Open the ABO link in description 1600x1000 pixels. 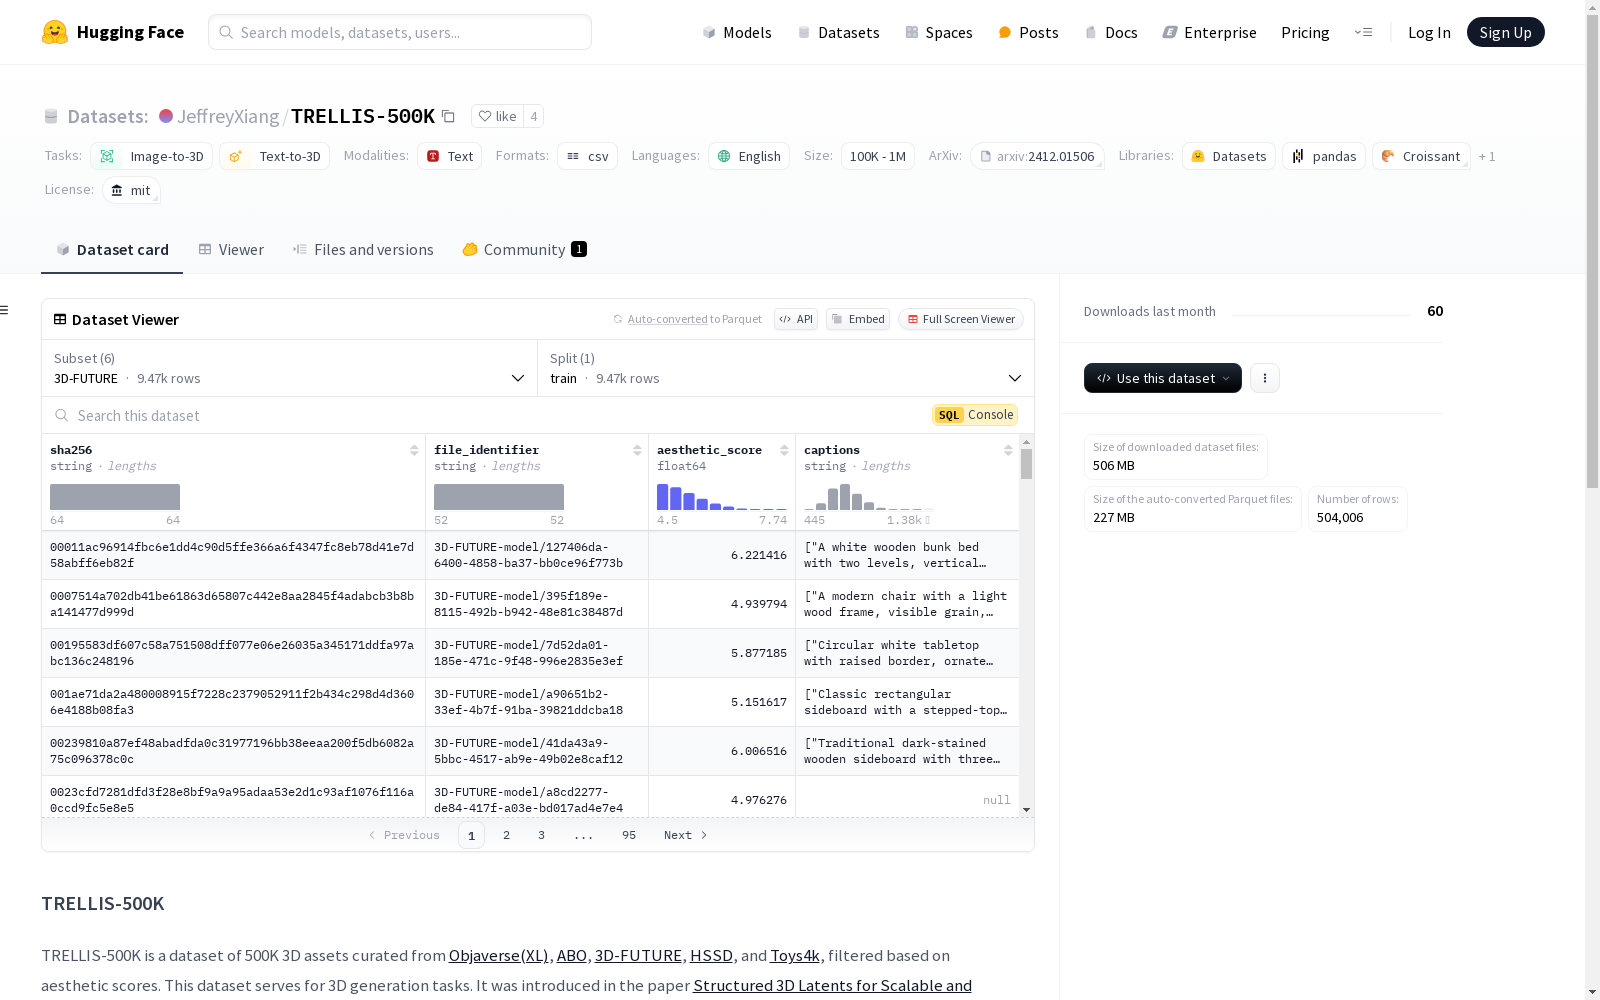point(572,956)
